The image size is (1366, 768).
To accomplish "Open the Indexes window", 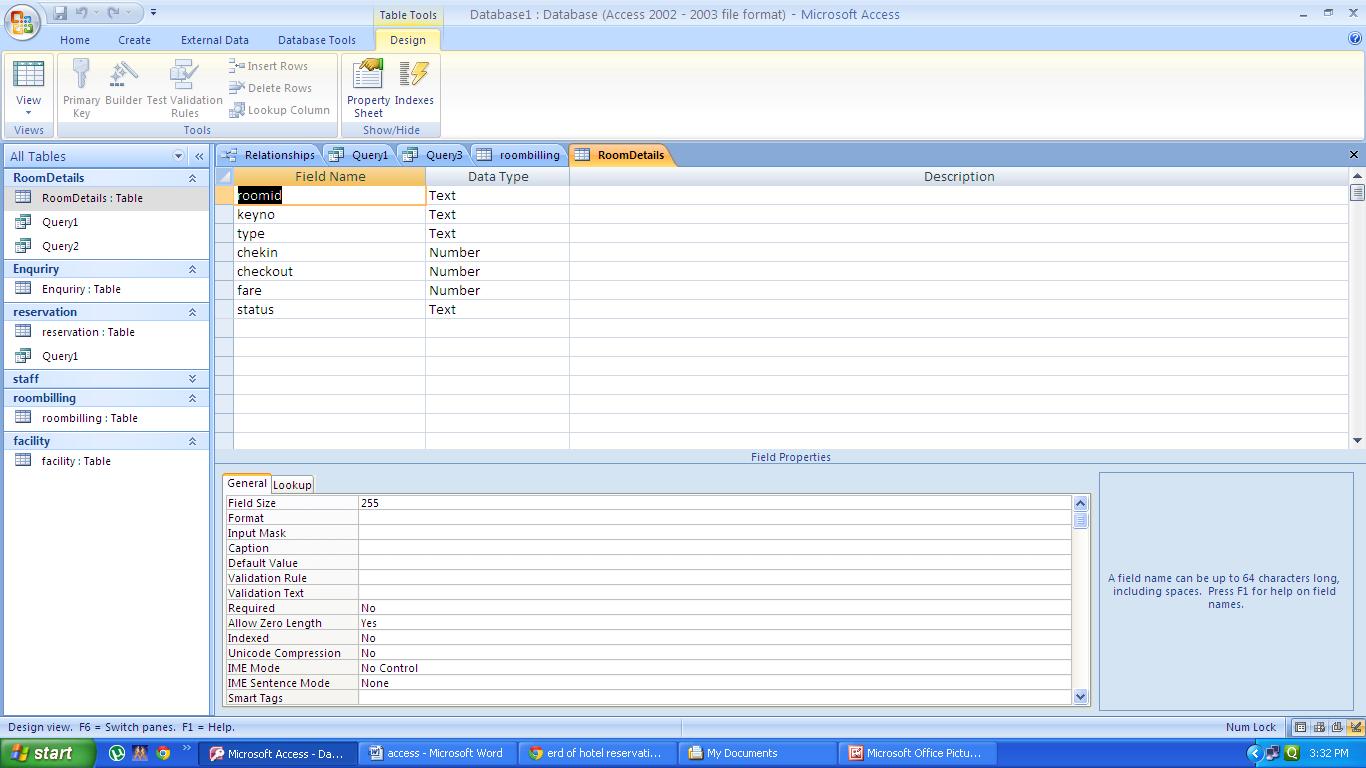I will [x=414, y=82].
